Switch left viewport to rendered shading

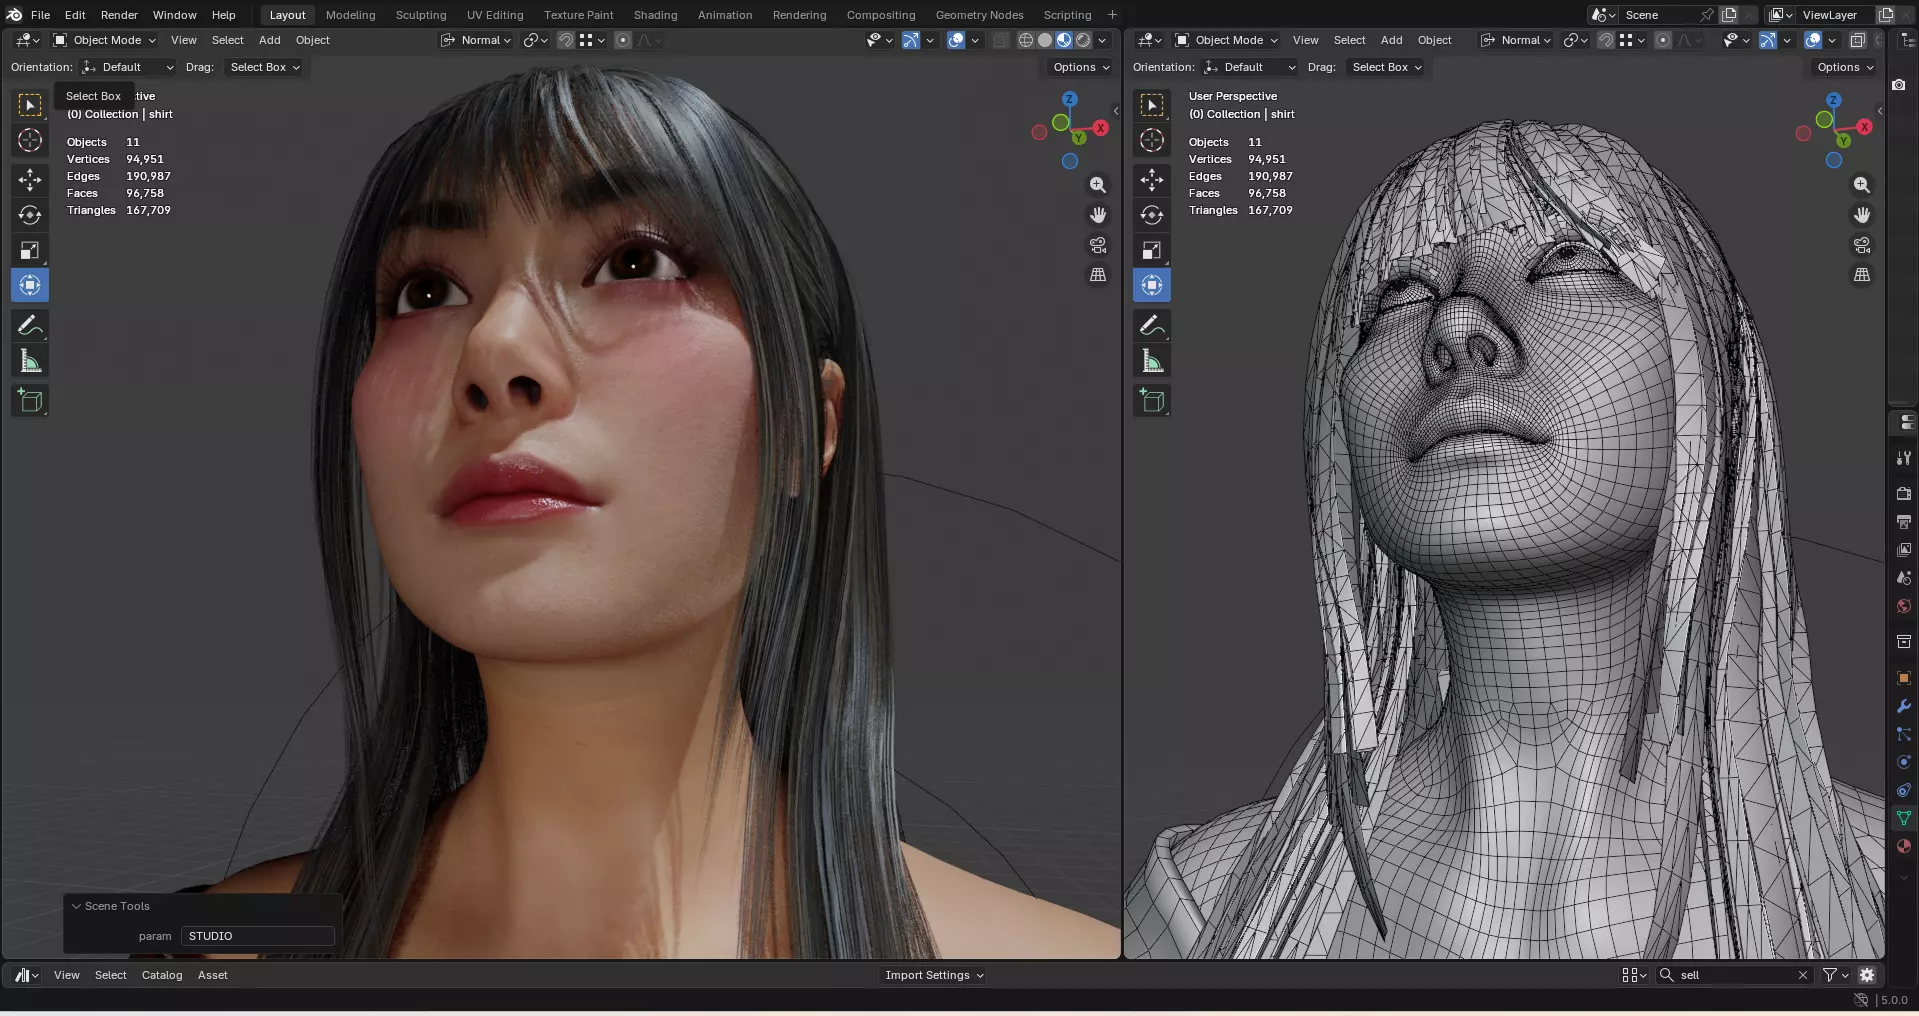click(x=1083, y=40)
